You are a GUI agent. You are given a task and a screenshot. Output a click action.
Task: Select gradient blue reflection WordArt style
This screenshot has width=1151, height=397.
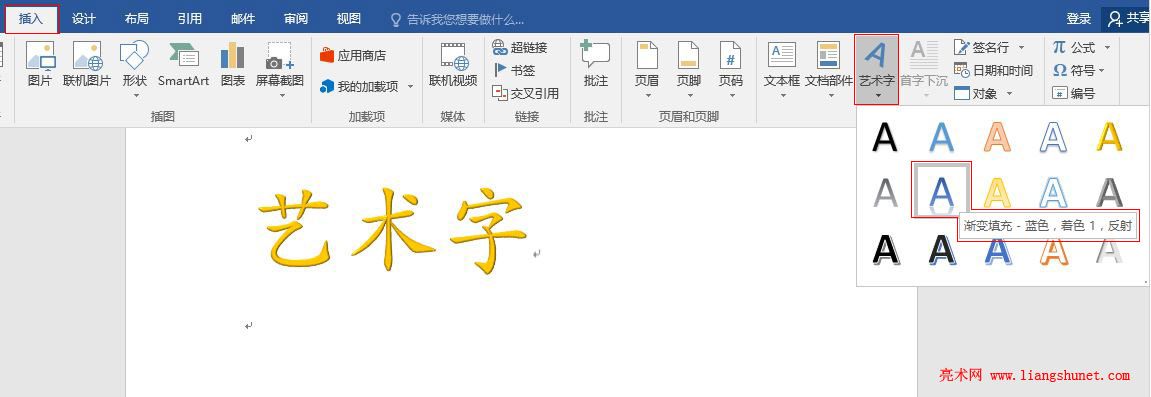(941, 191)
